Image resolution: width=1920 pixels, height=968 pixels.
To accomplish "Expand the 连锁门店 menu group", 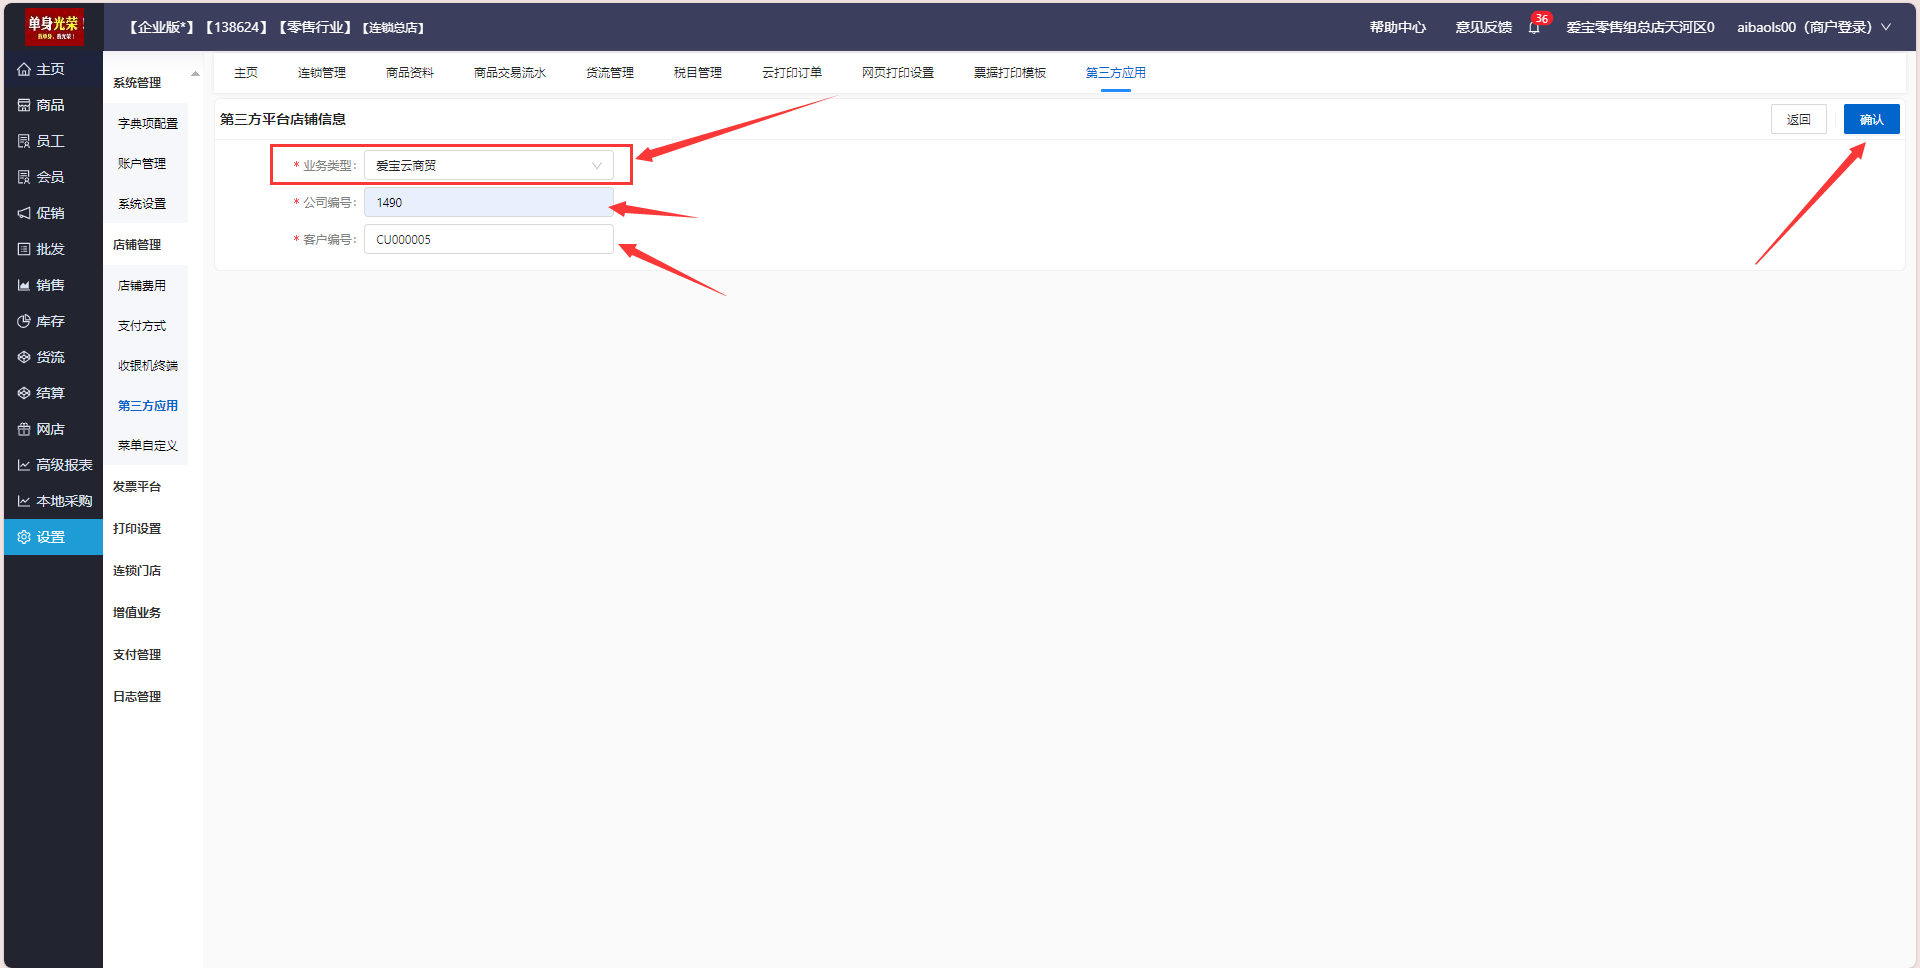I will [x=137, y=571].
